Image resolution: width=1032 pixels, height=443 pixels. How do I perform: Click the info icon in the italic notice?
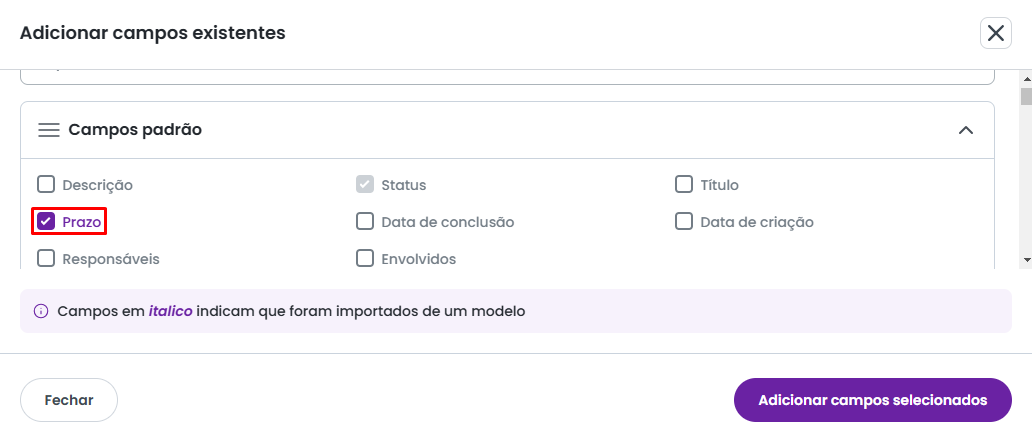pos(41,311)
